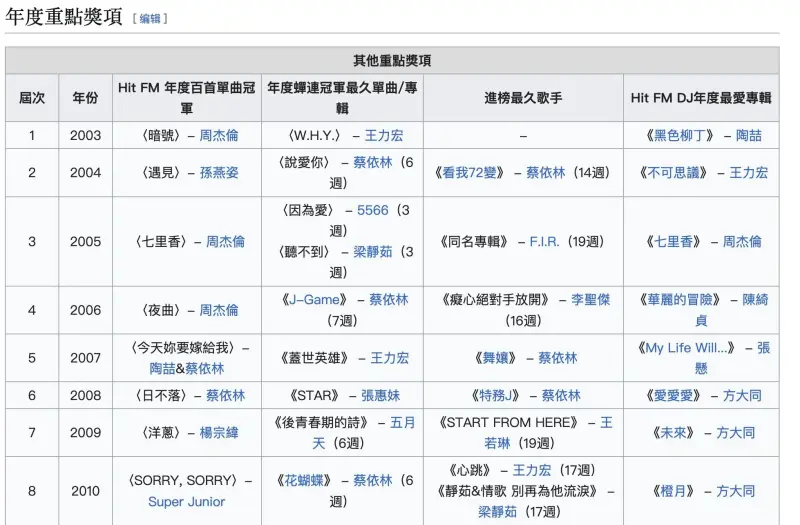This screenshot has height=525, width=800.
Task: Open 陶喆 link in 2003 row
Action: [x=748, y=135]
